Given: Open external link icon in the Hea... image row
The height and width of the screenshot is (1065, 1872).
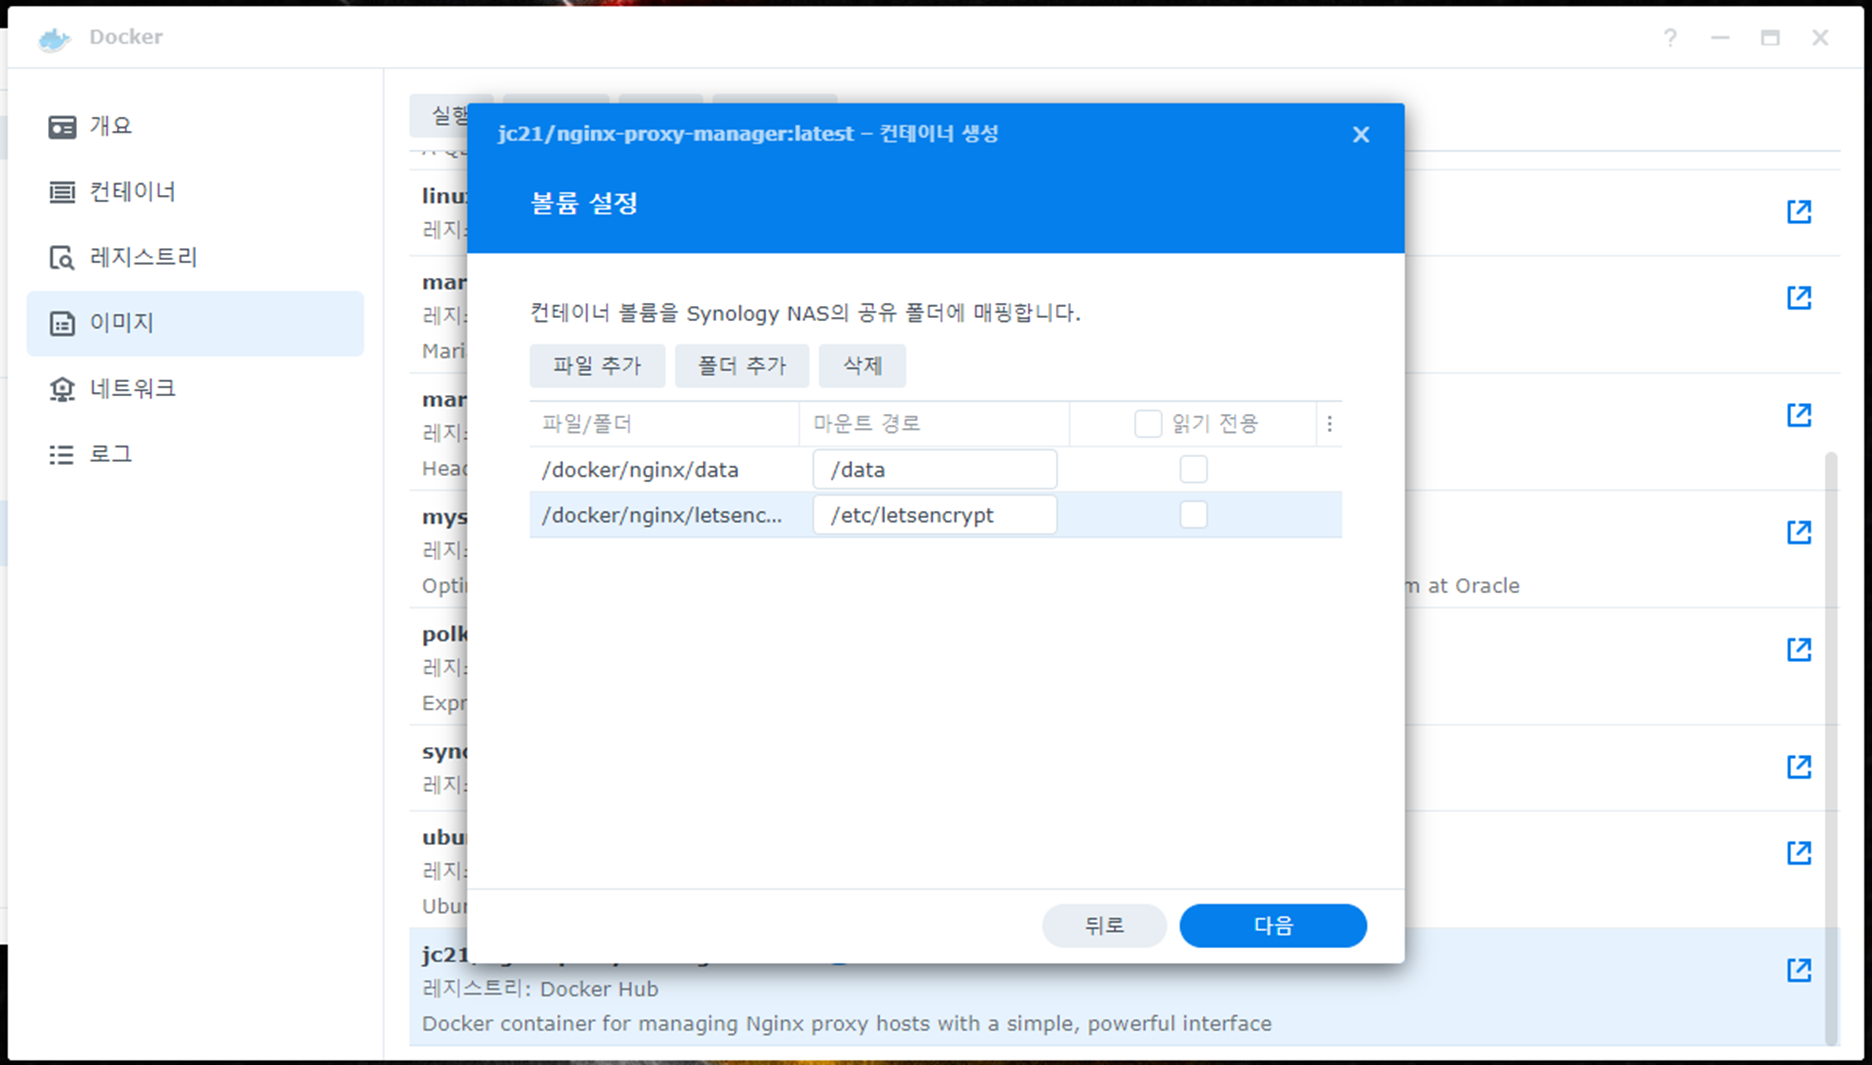Looking at the screenshot, I should click(1799, 415).
